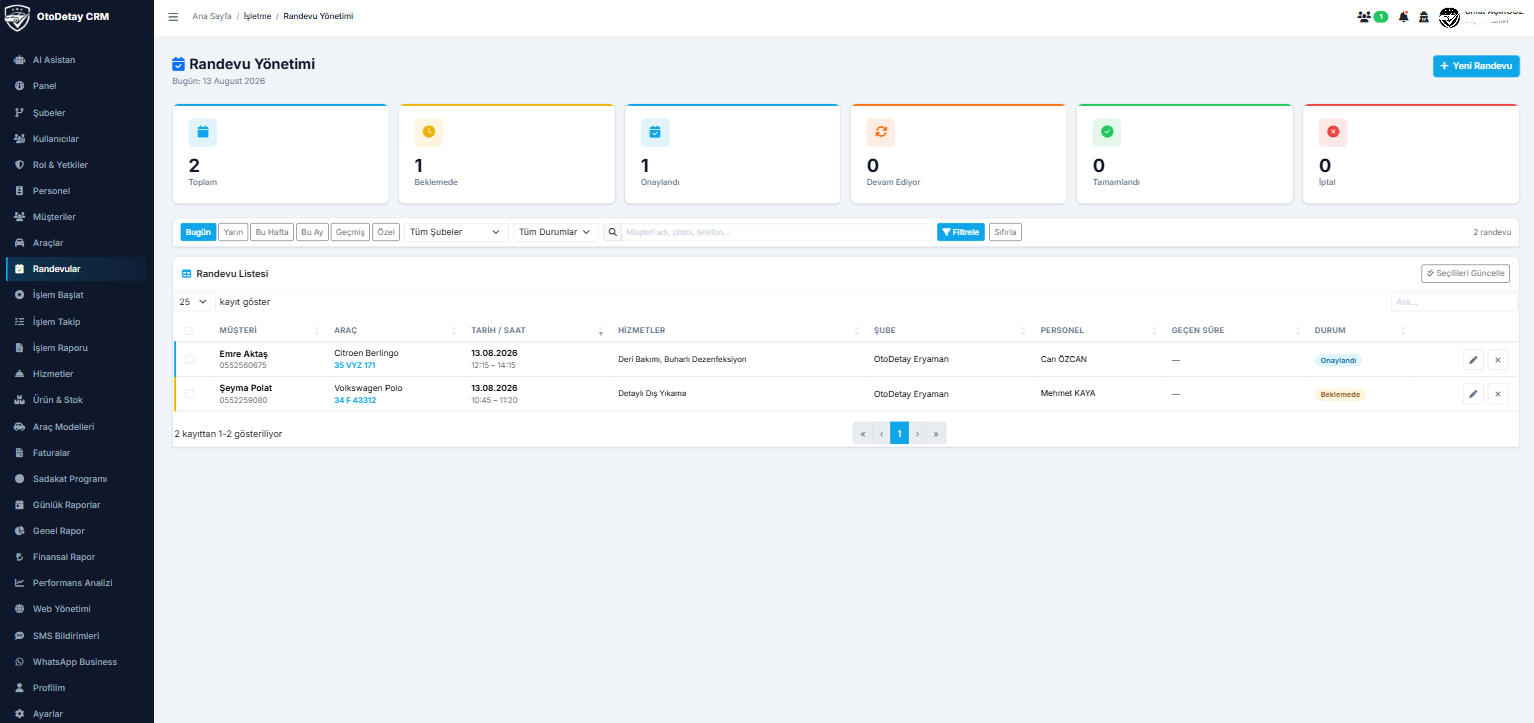Click the Yeni Randevu button

[1476, 66]
